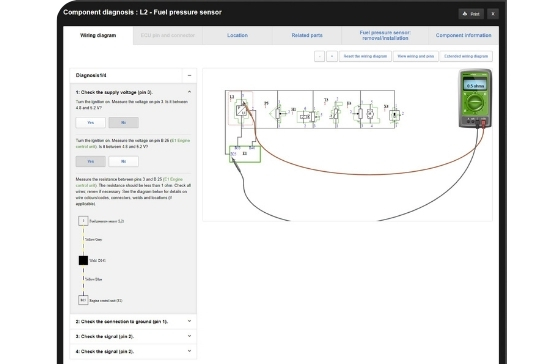Click the T3 component symbol in wiring diagram
Screen dimensions: 544x364
click(335, 113)
